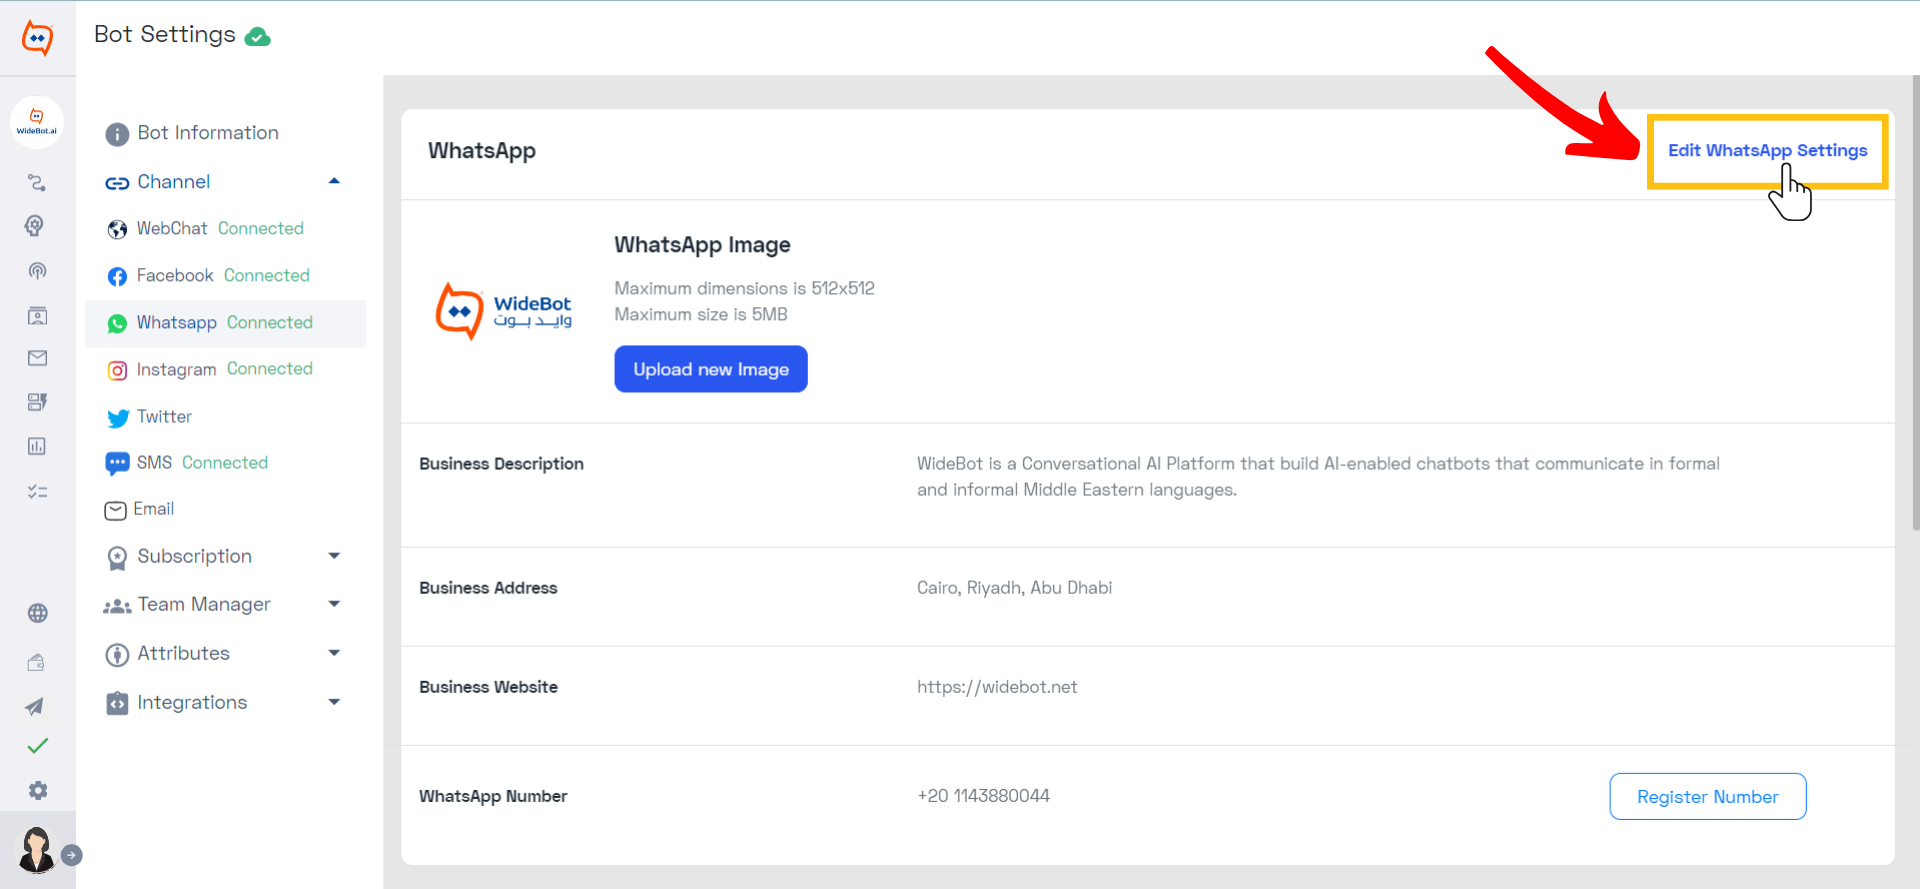Open the wallet icon in the sidebar

[36, 662]
